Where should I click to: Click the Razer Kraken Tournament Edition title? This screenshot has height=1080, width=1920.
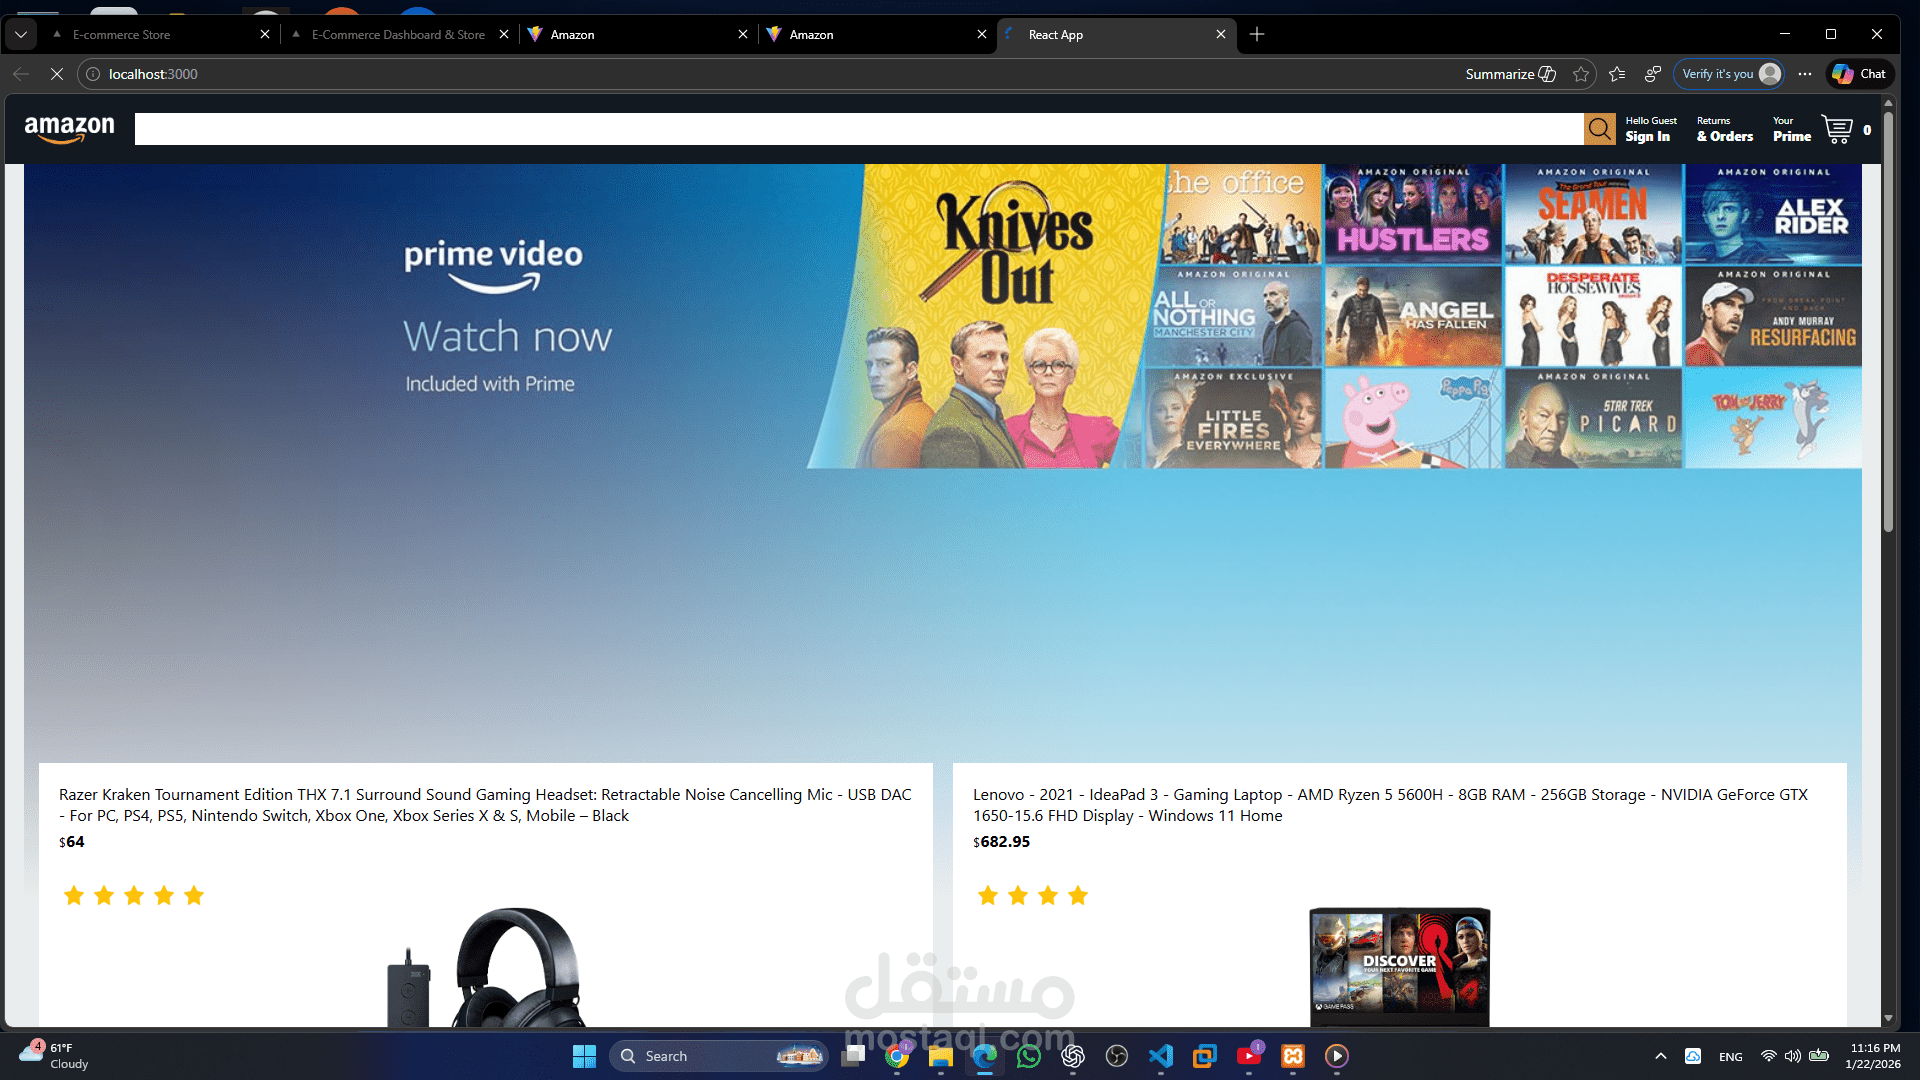[485, 805]
